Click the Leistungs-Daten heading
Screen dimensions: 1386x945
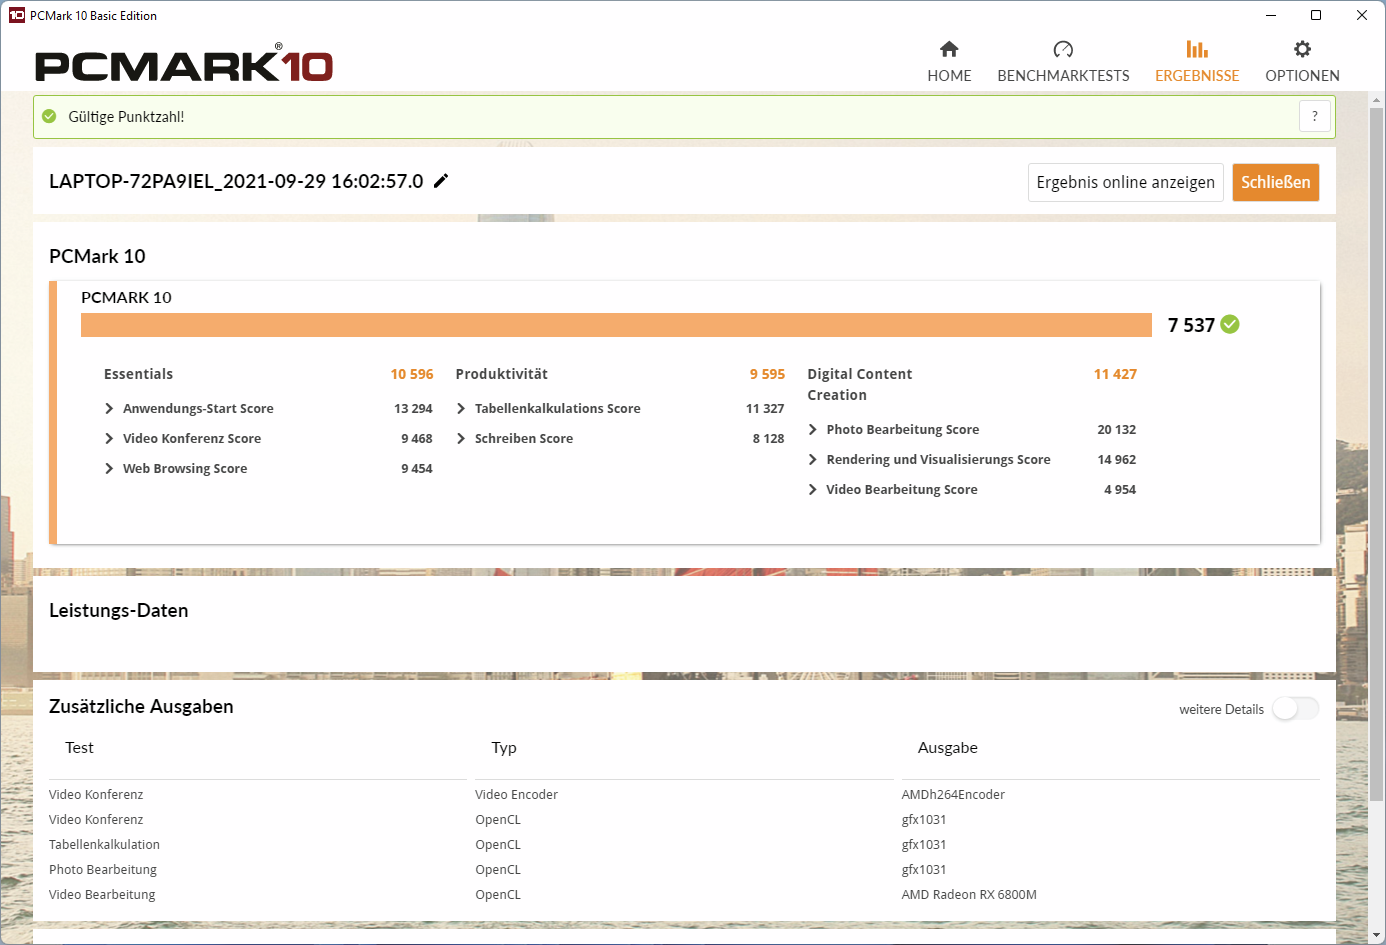[x=119, y=610]
